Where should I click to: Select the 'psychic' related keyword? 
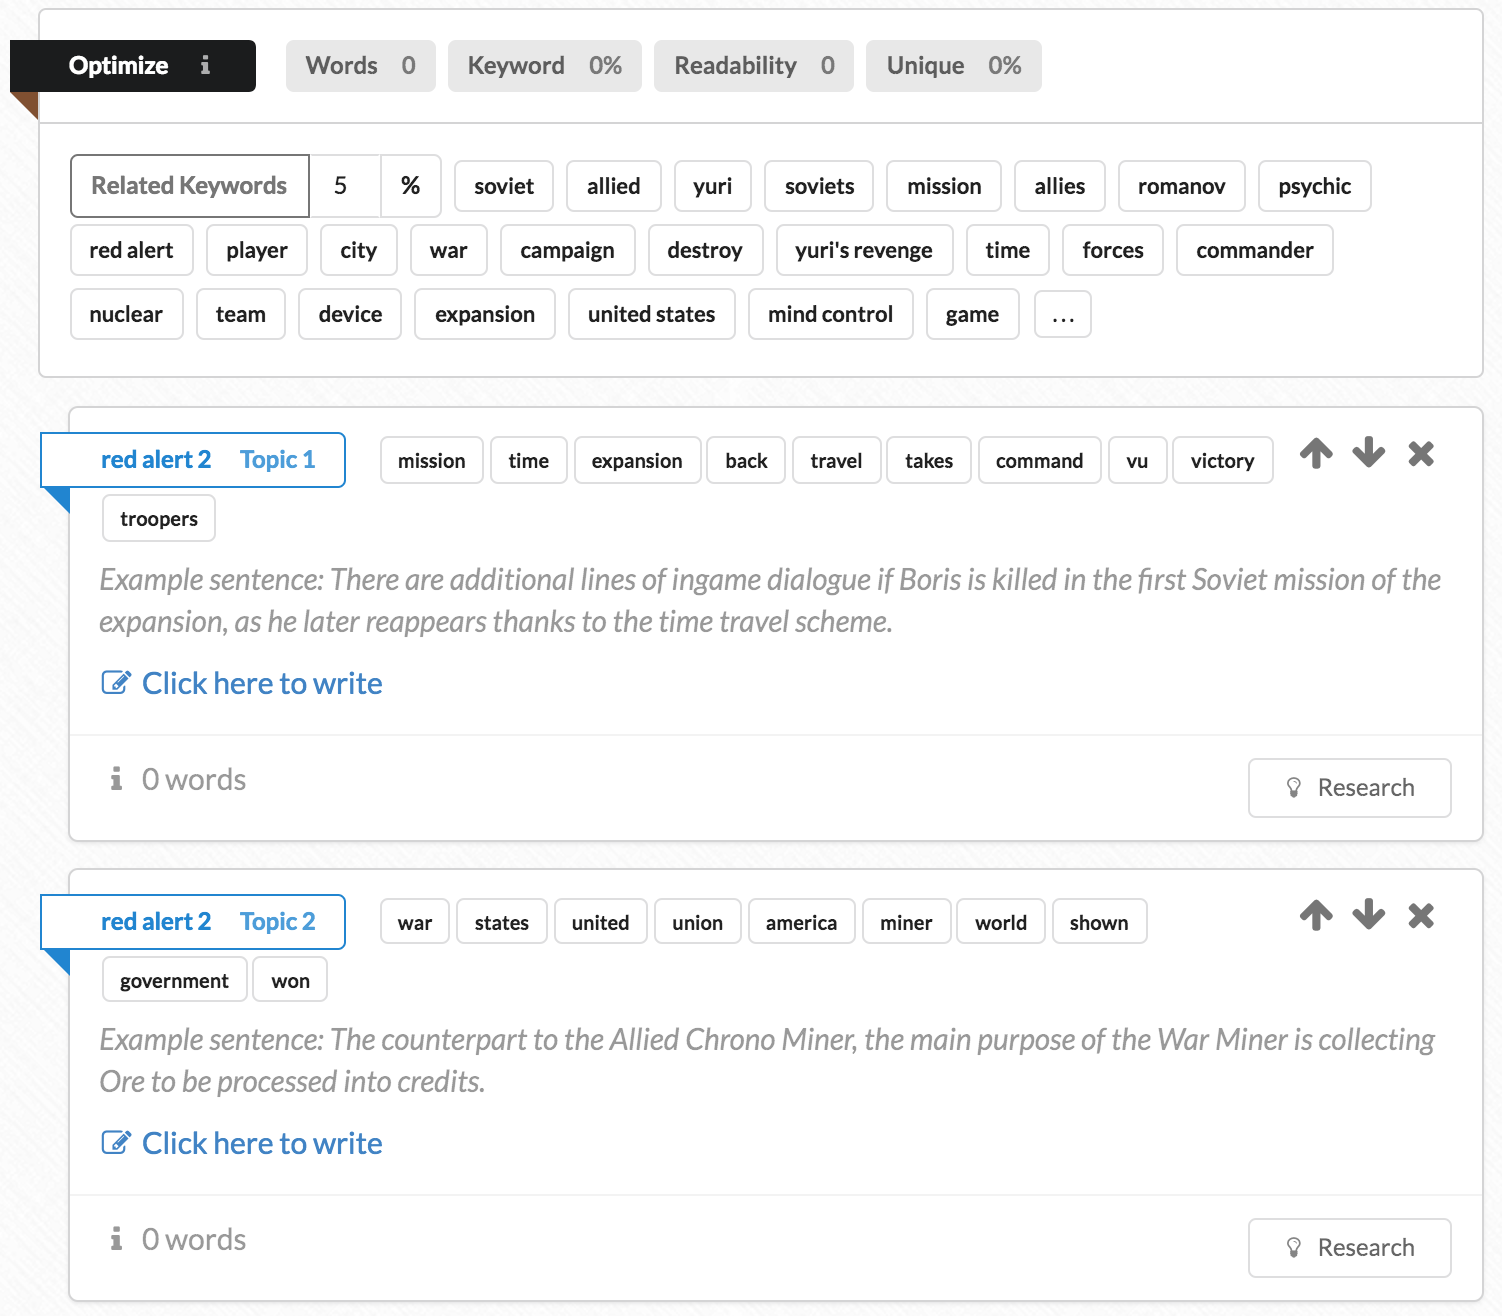coord(1314,186)
